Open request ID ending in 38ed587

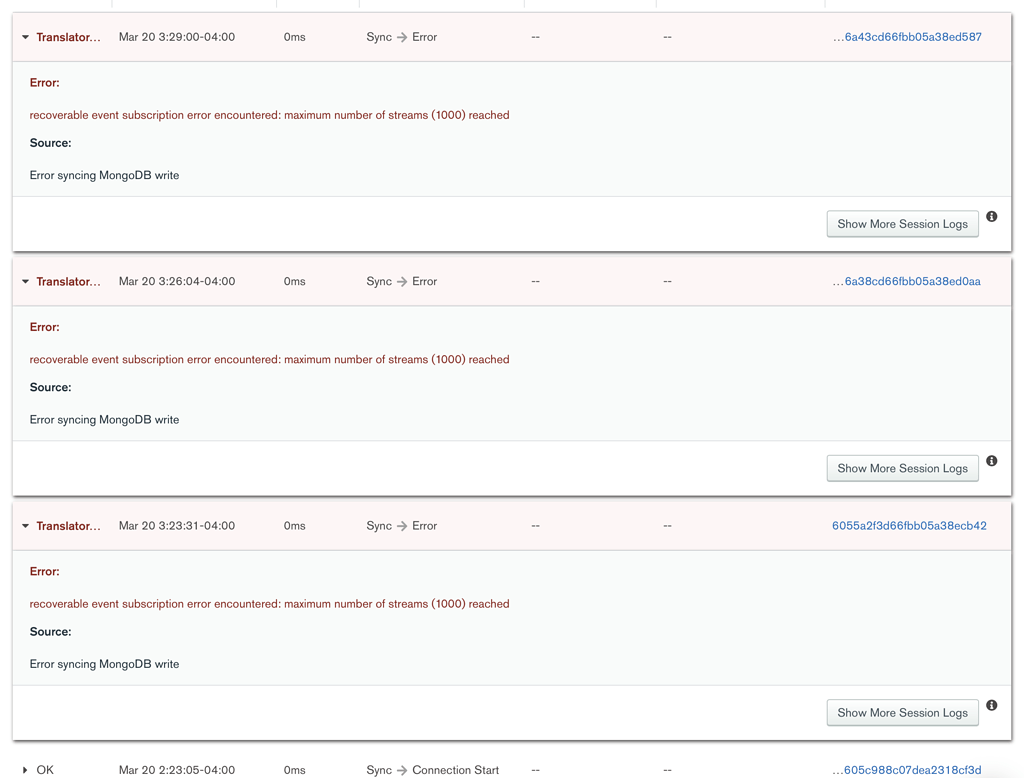907,37
